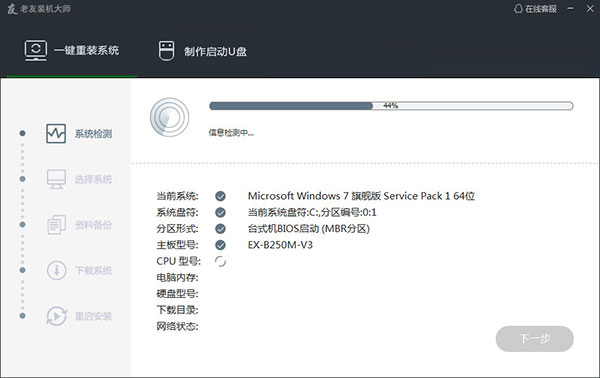Click the USB drive icon

tap(166, 51)
